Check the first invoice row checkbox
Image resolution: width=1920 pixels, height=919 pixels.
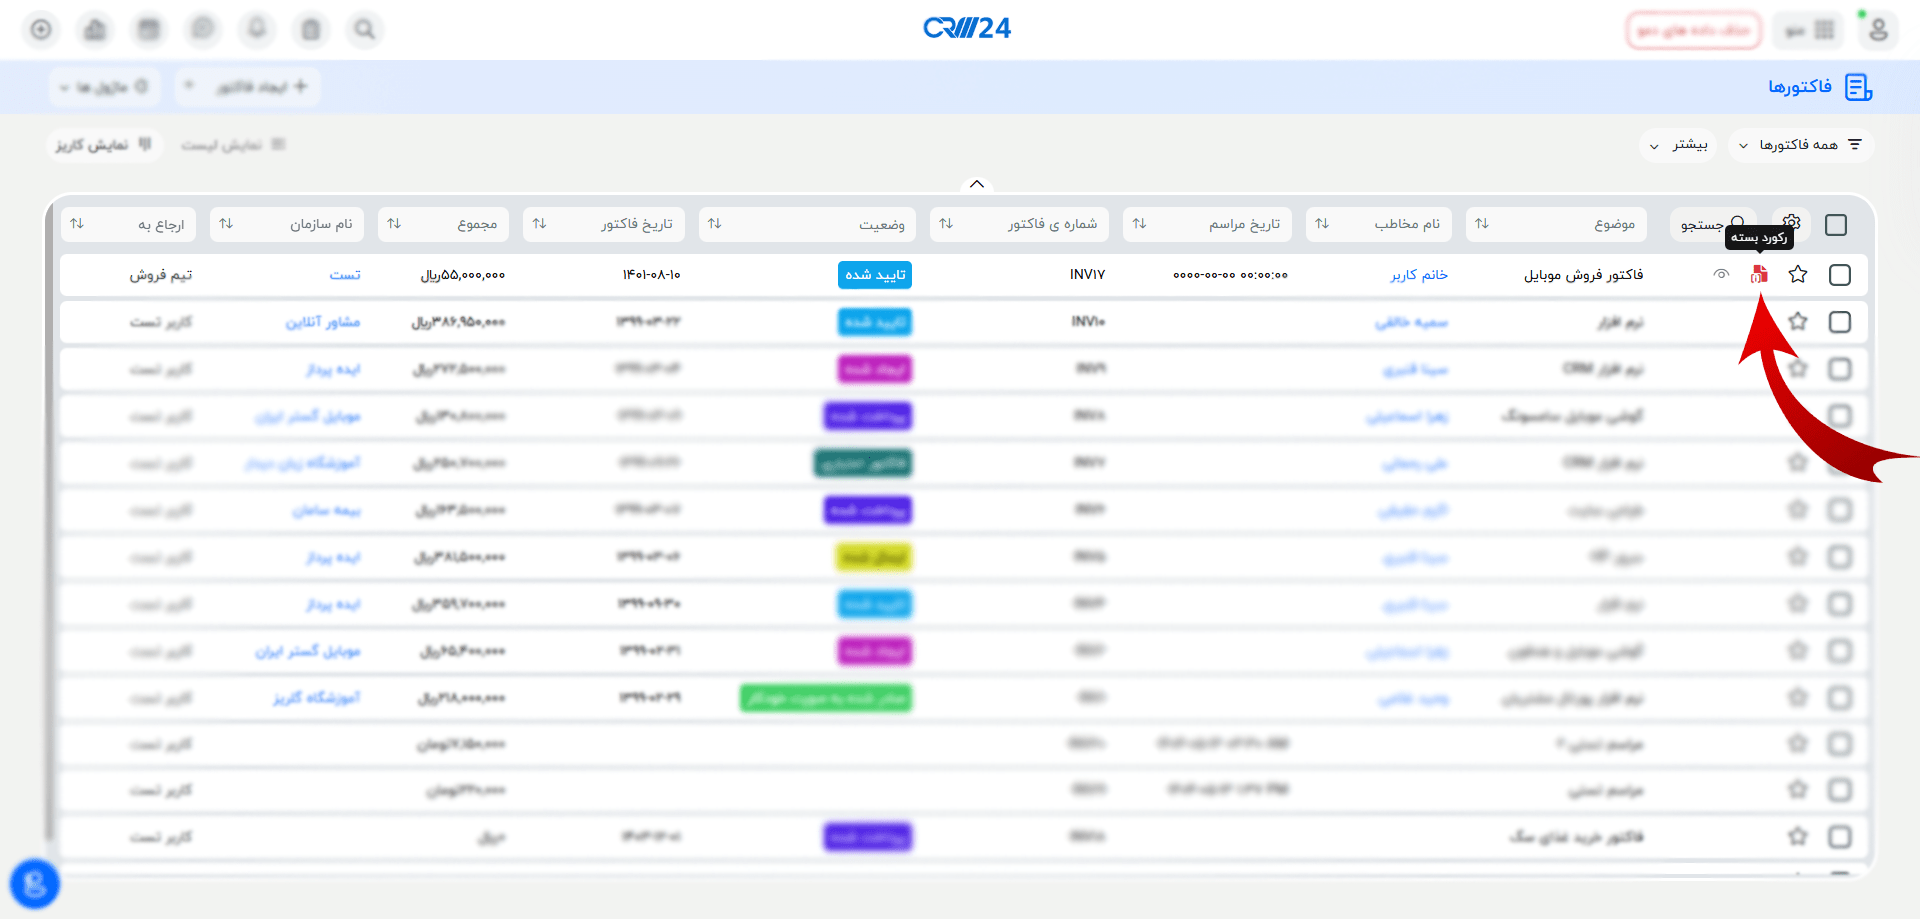click(1839, 275)
